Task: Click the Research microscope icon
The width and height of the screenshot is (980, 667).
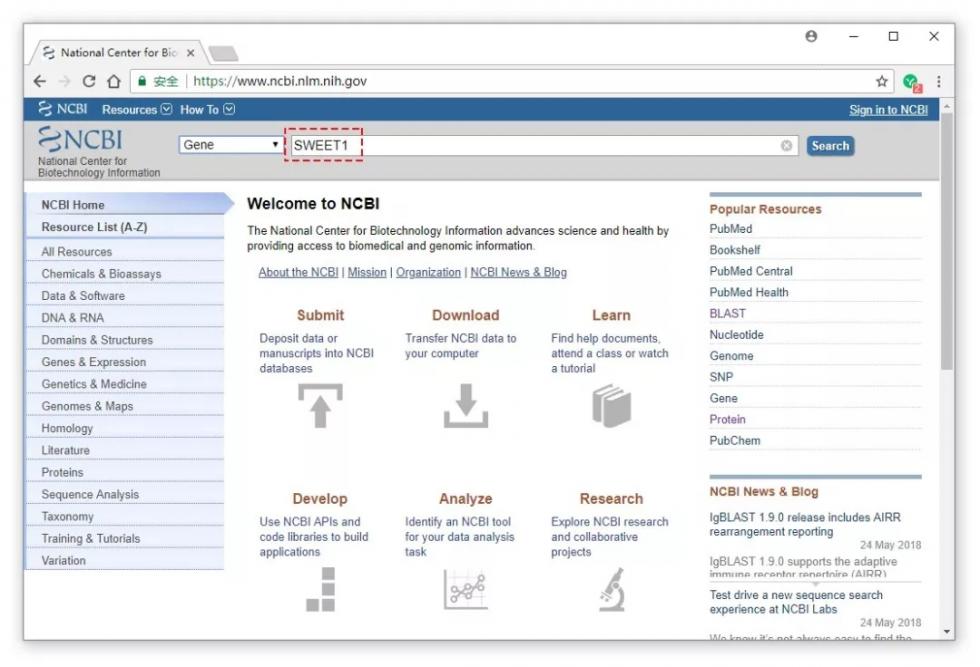Action: 612,589
